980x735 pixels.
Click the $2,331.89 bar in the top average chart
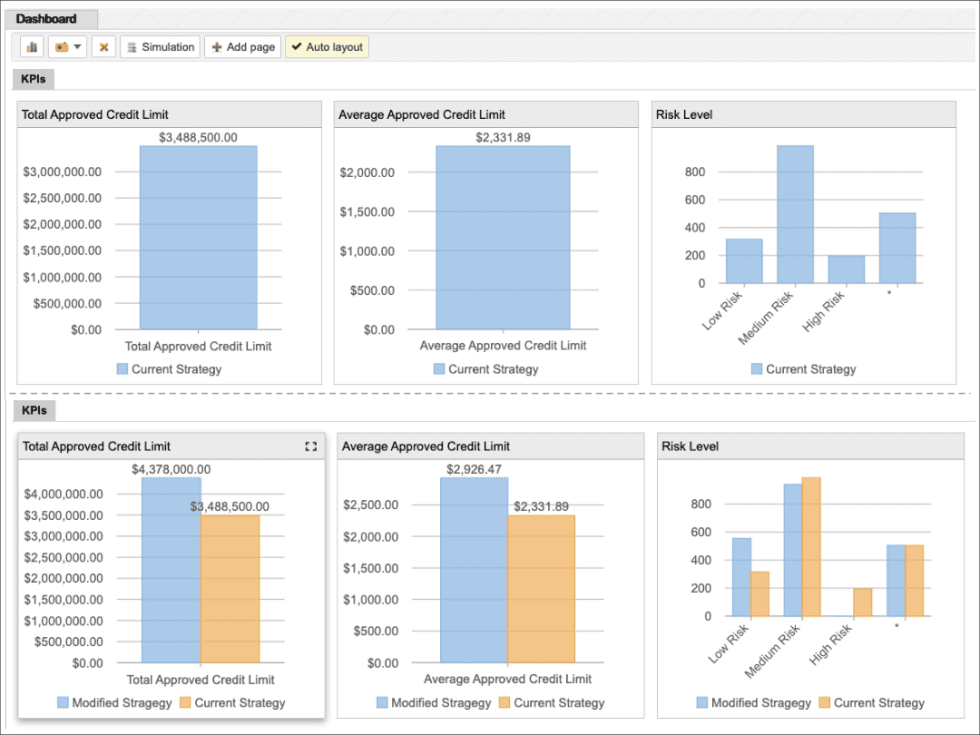tap(503, 238)
